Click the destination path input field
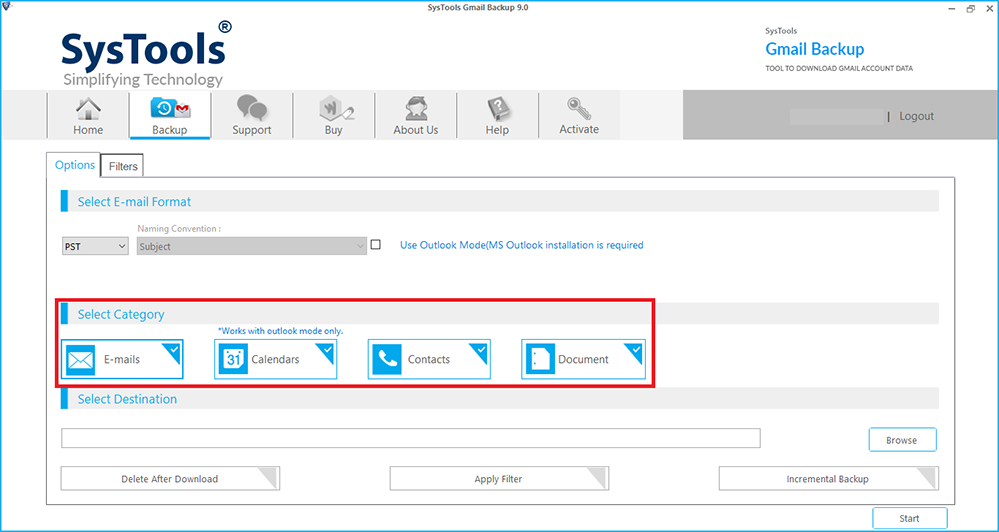 (x=411, y=438)
